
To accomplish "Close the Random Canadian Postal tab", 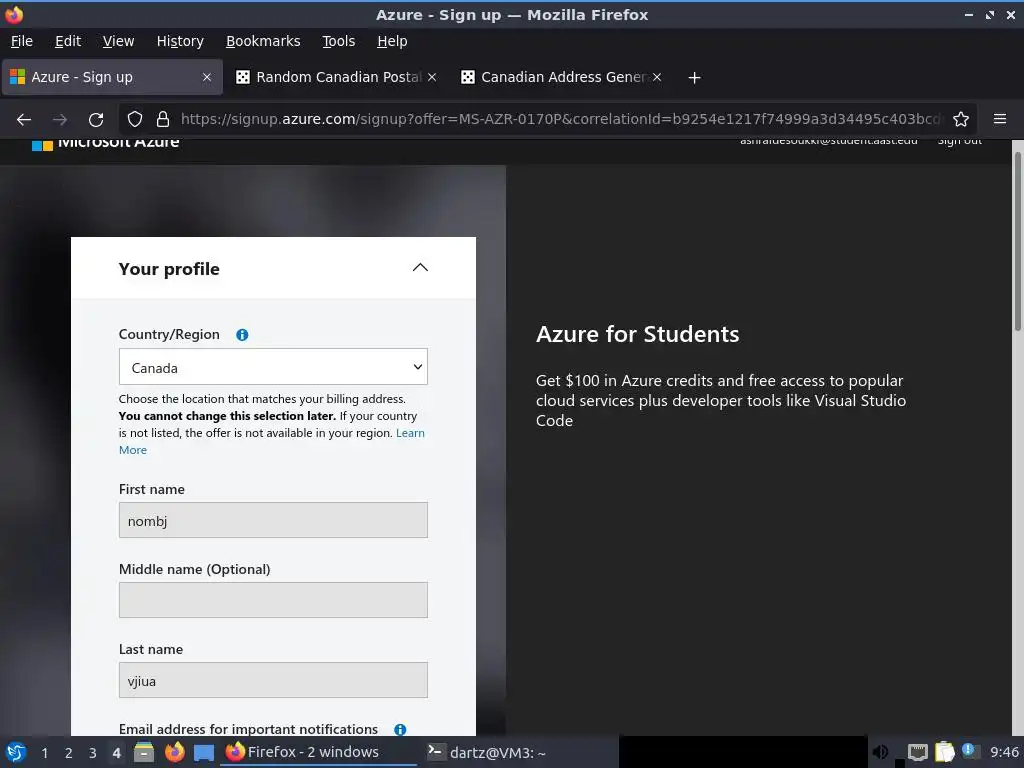I will pyautogui.click(x=432, y=77).
